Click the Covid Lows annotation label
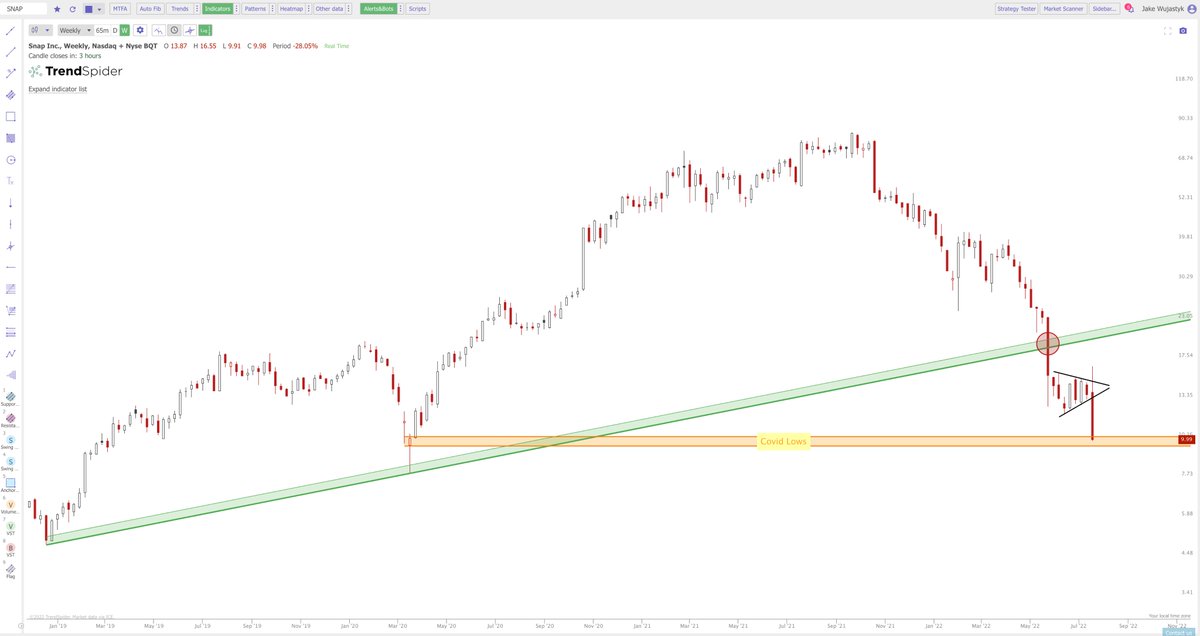 pyautogui.click(x=782, y=440)
